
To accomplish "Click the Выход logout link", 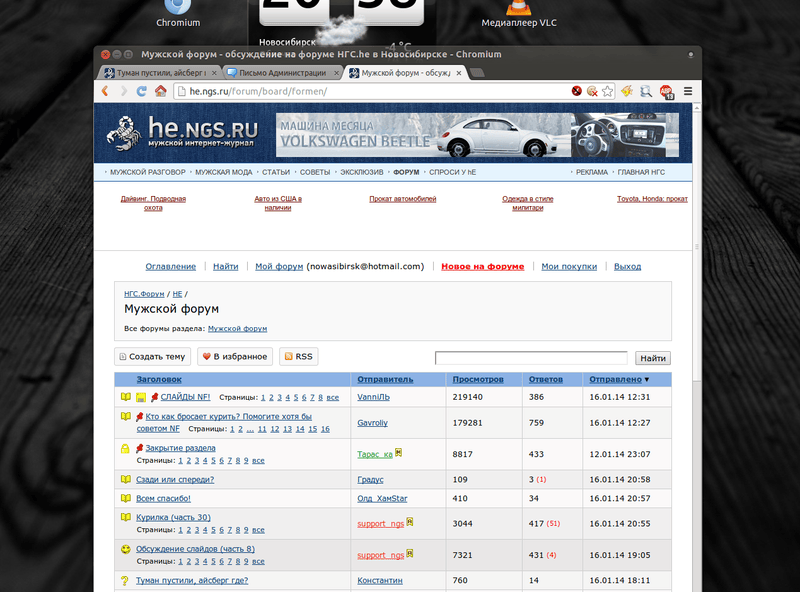I will pos(627,266).
